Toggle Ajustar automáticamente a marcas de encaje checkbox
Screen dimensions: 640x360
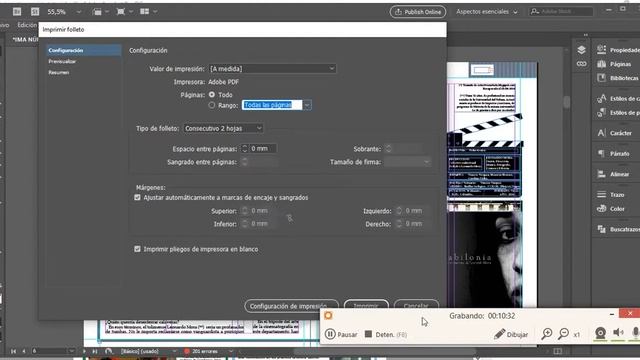coord(137,197)
